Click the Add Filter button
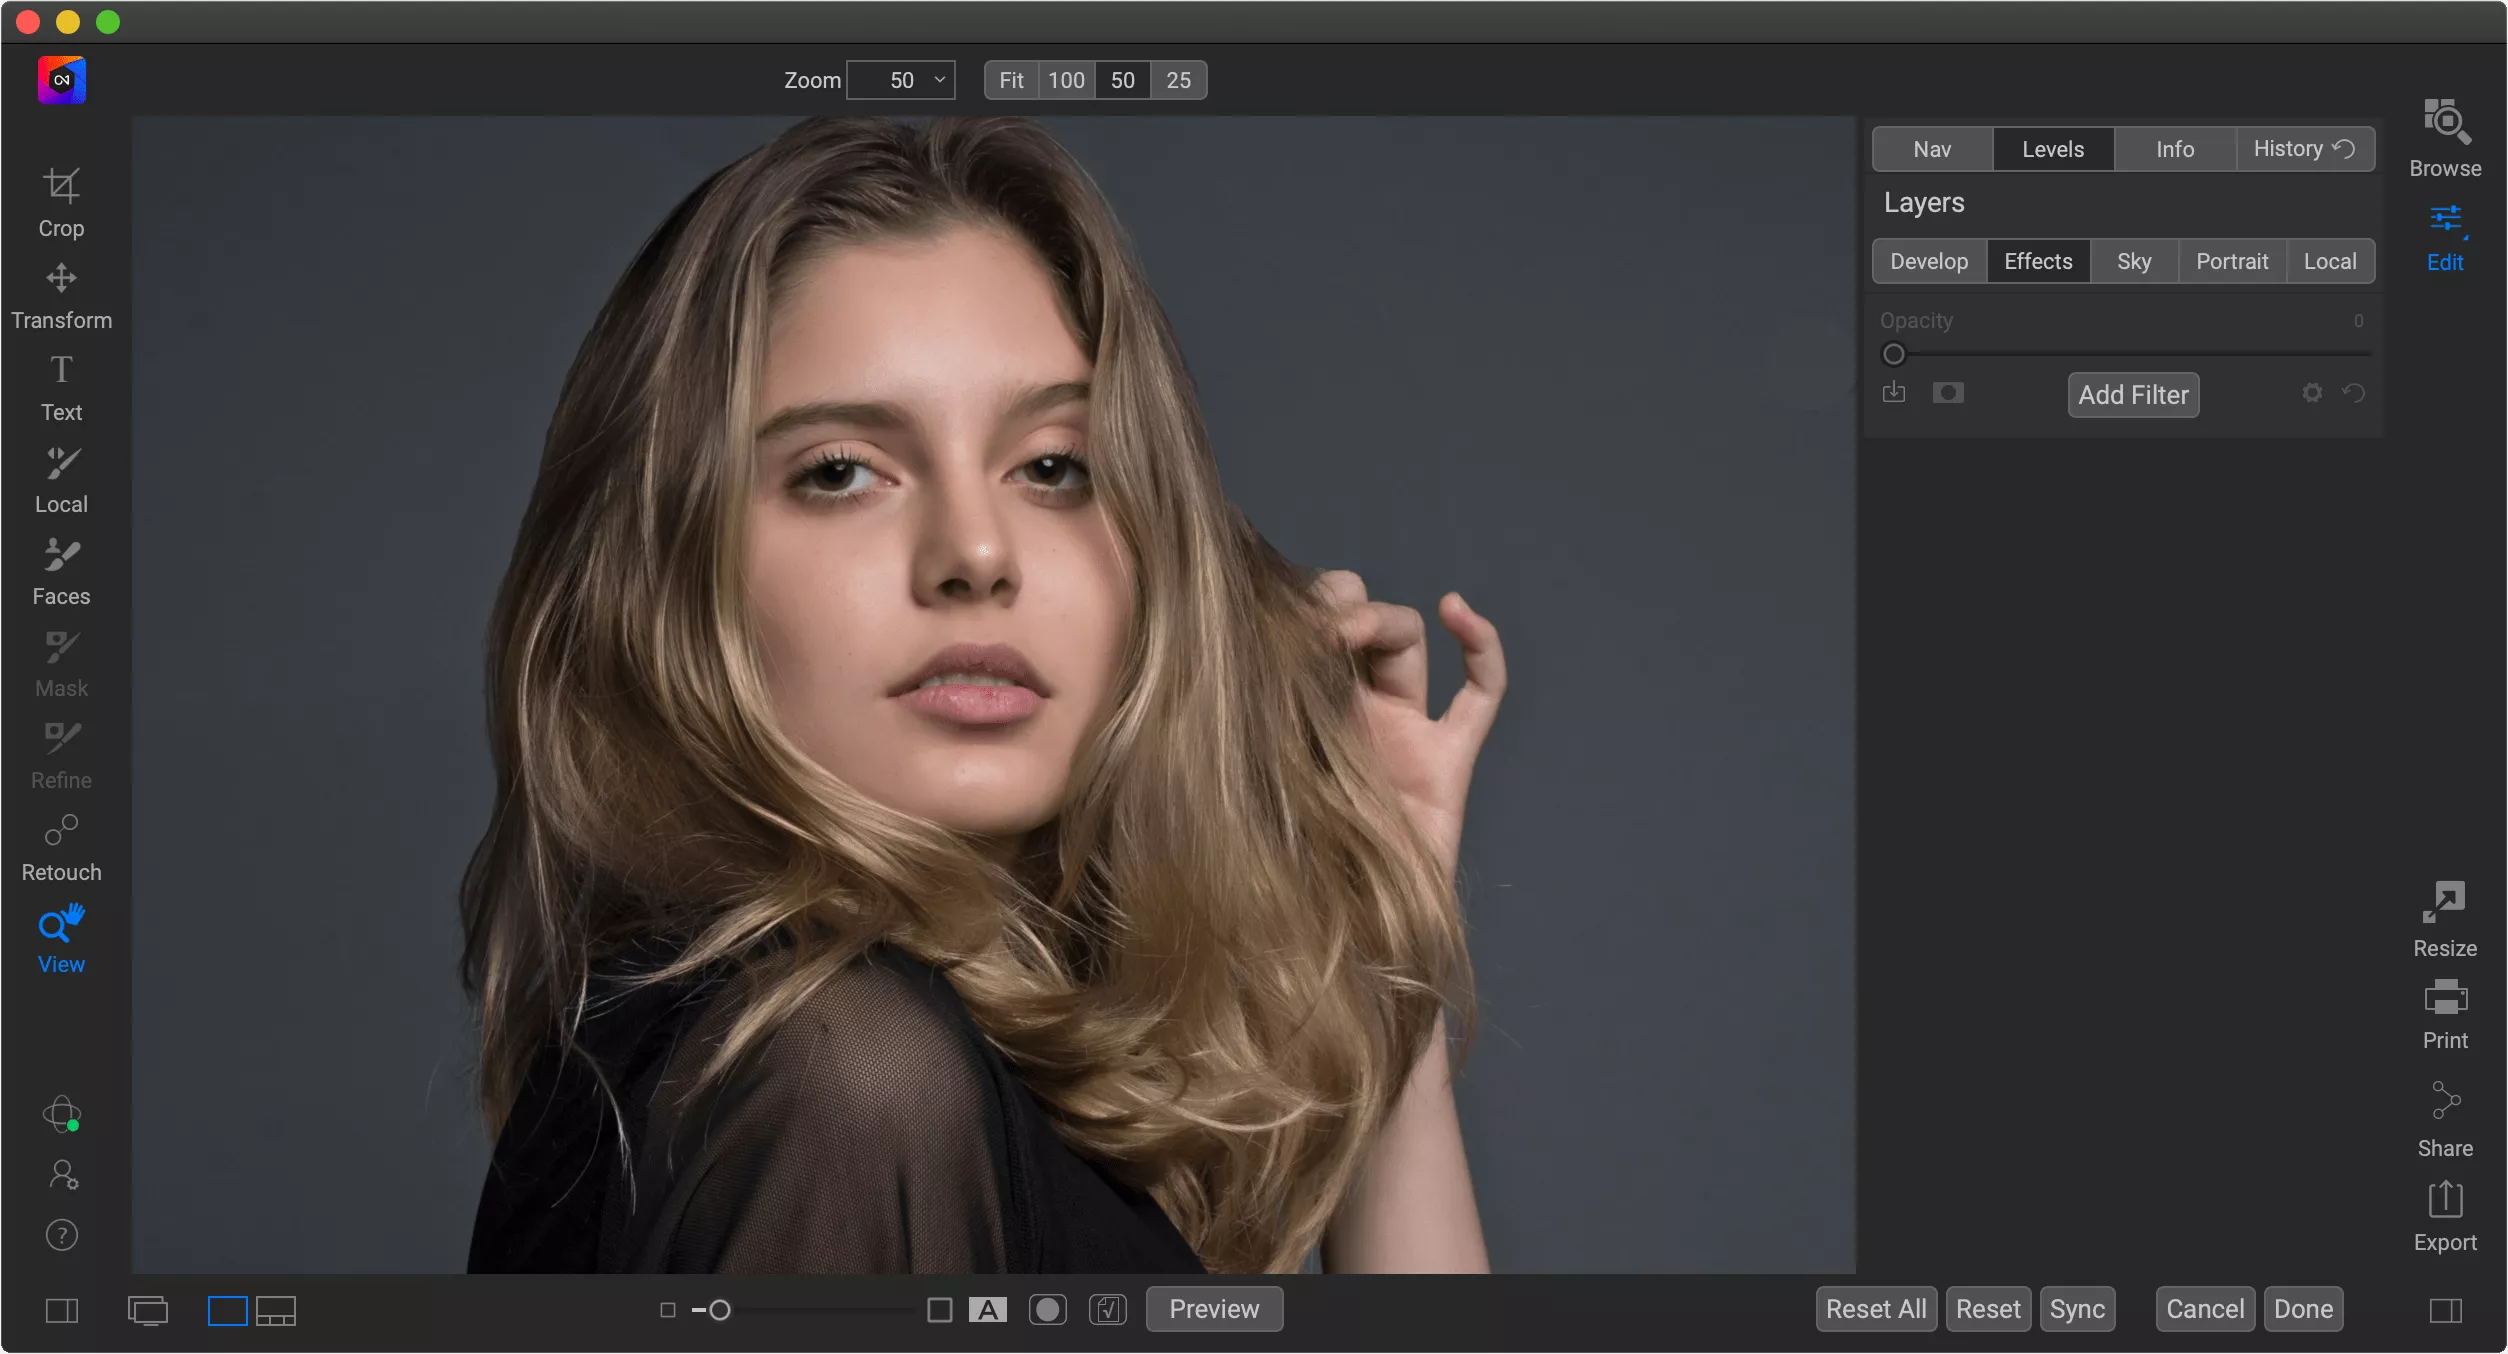 point(2132,395)
